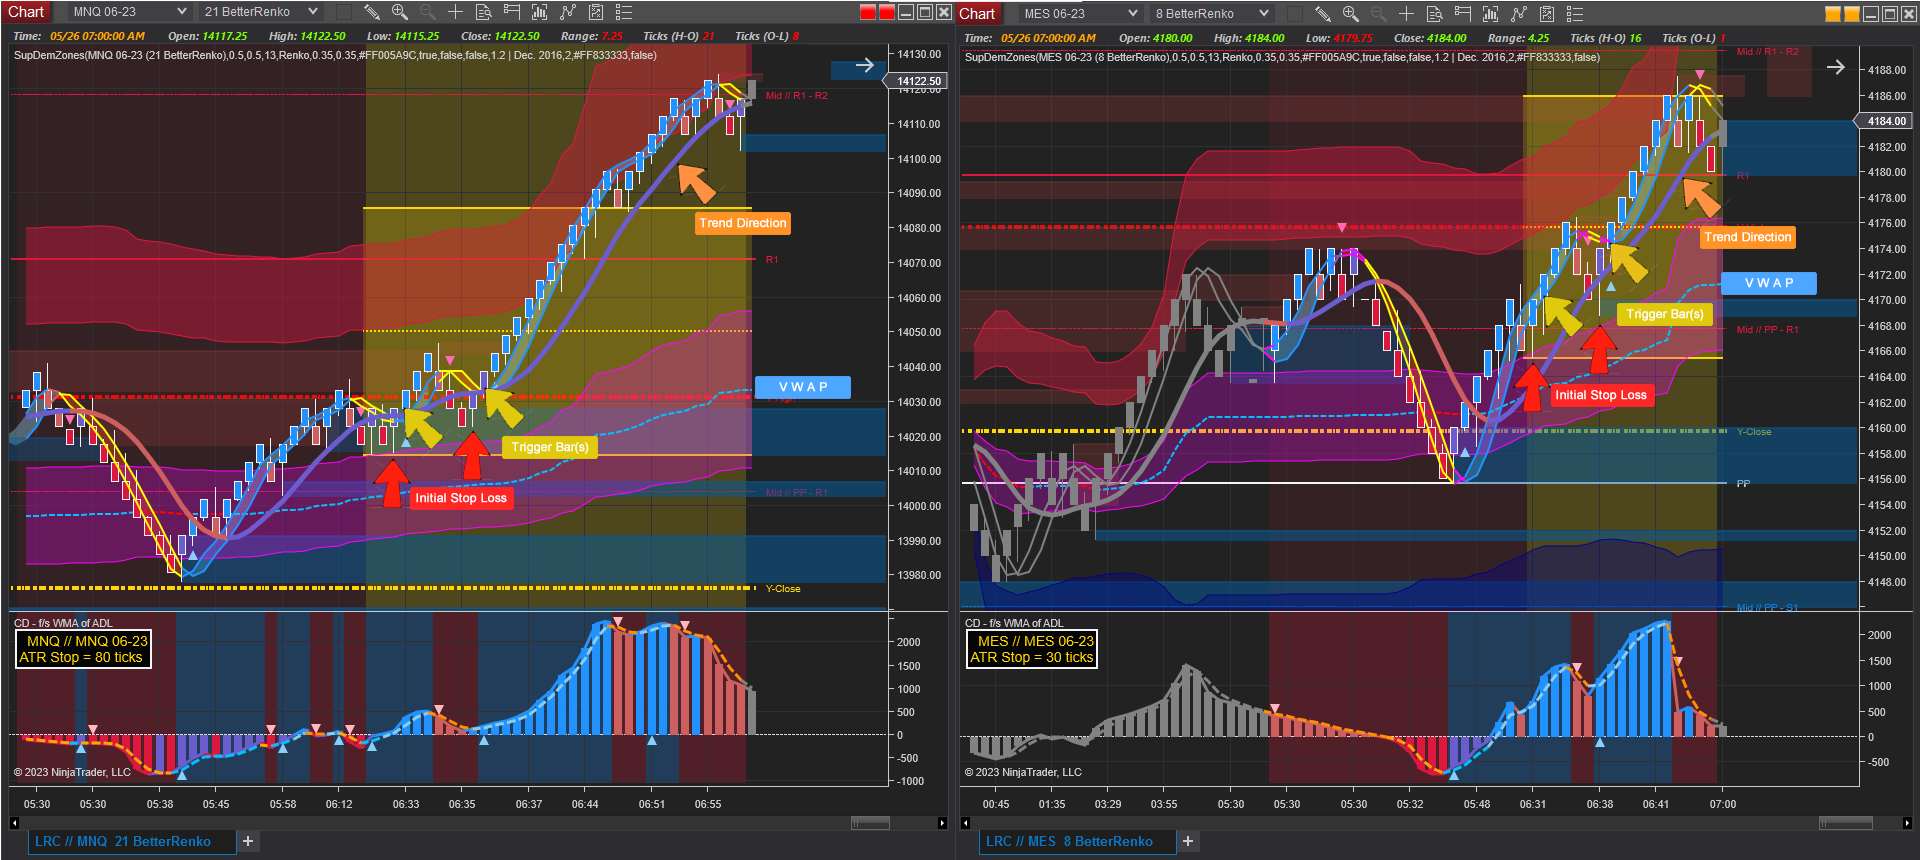Open the Indicators dialog in MNQ chart
Image resolution: width=1920 pixels, height=860 pixels.
click(568, 12)
